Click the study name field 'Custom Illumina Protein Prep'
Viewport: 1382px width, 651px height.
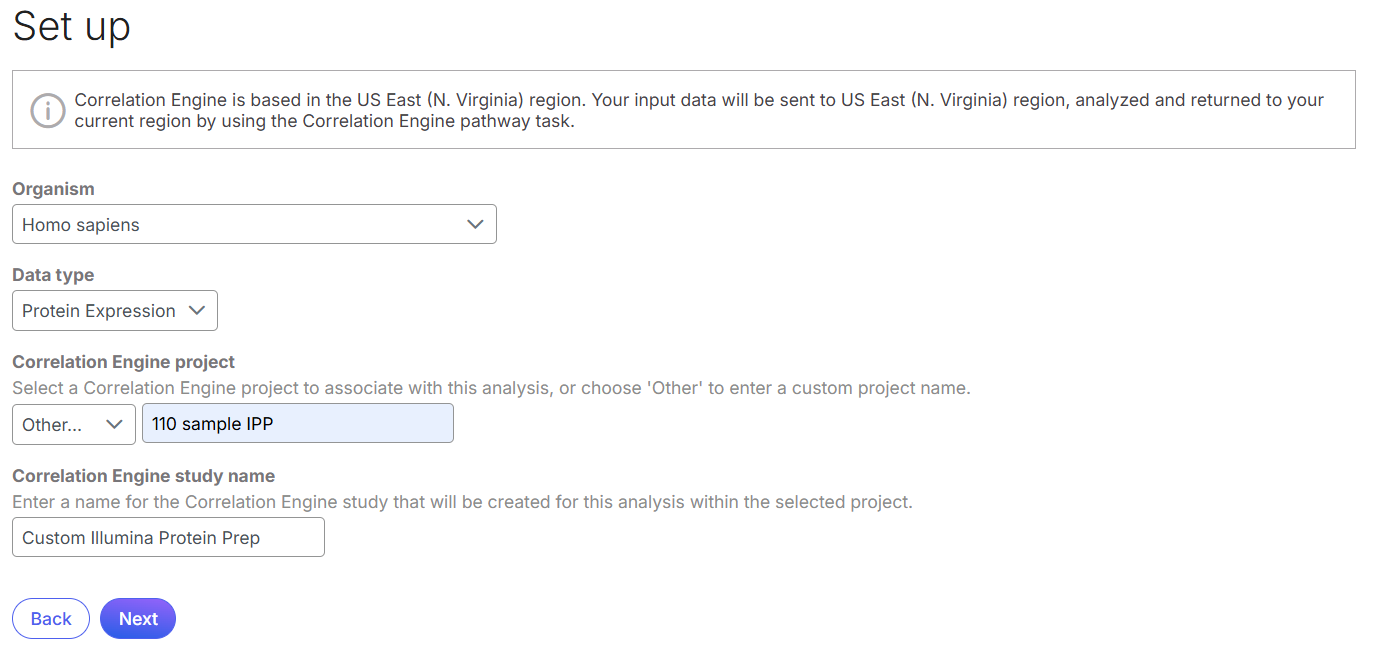[x=168, y=537]
